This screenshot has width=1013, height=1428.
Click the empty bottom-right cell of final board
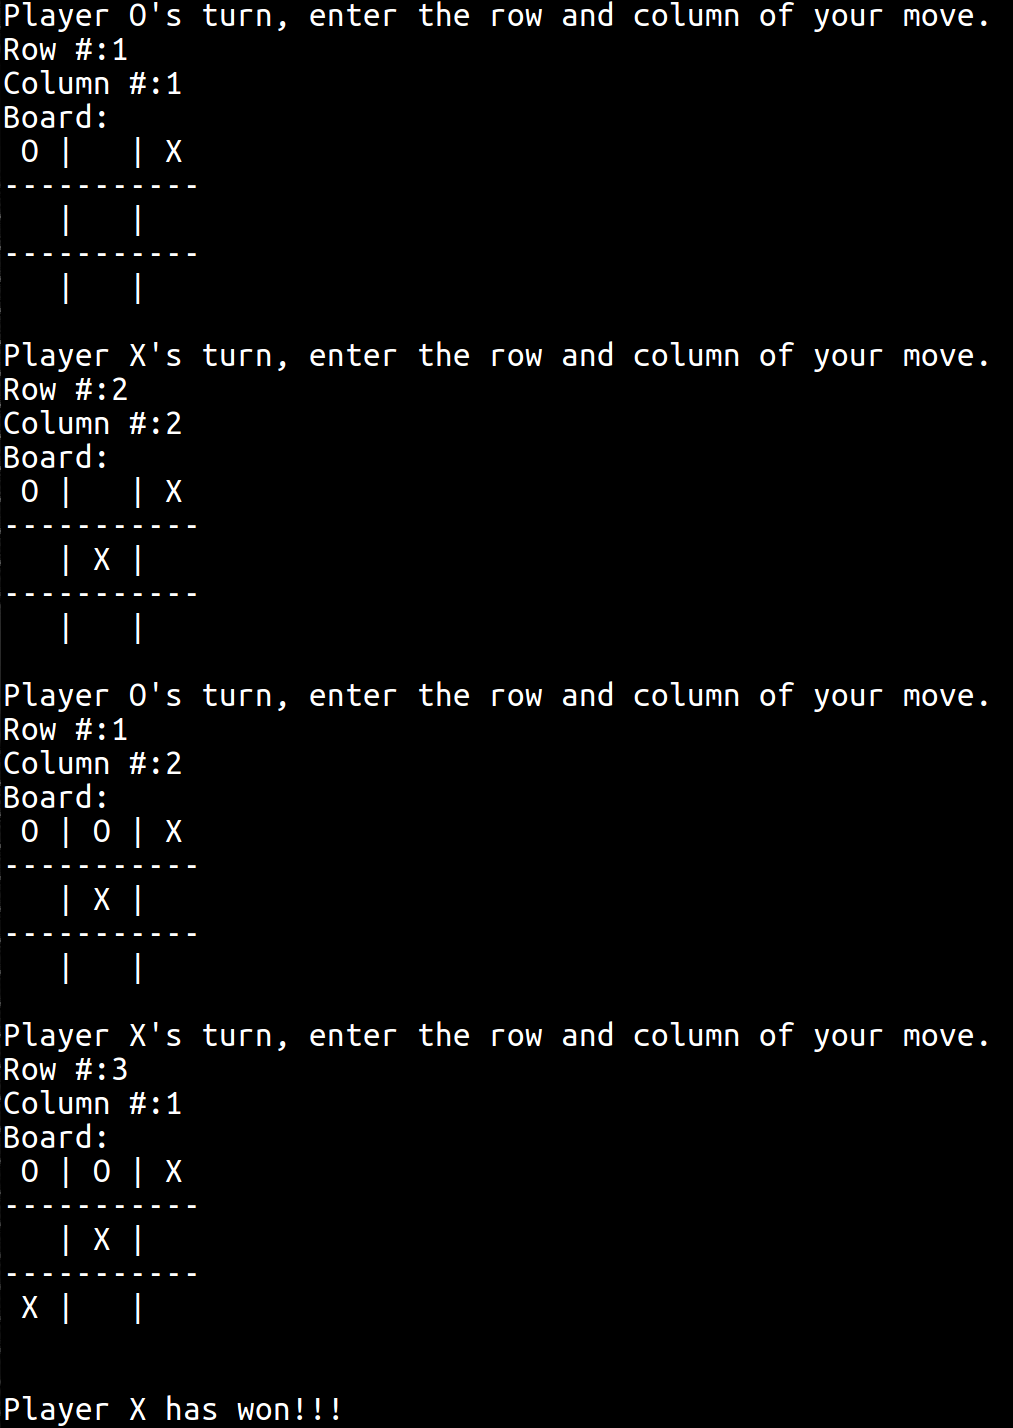pyautogui.click(x=174, y=1308)
